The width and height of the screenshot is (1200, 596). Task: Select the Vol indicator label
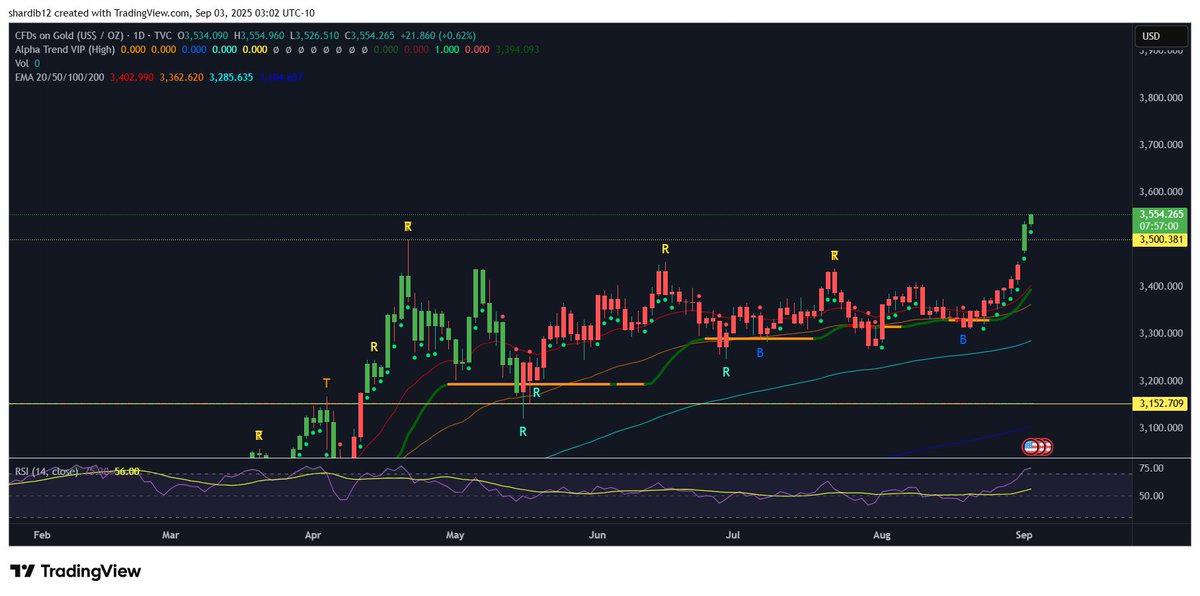coord(22,62)
